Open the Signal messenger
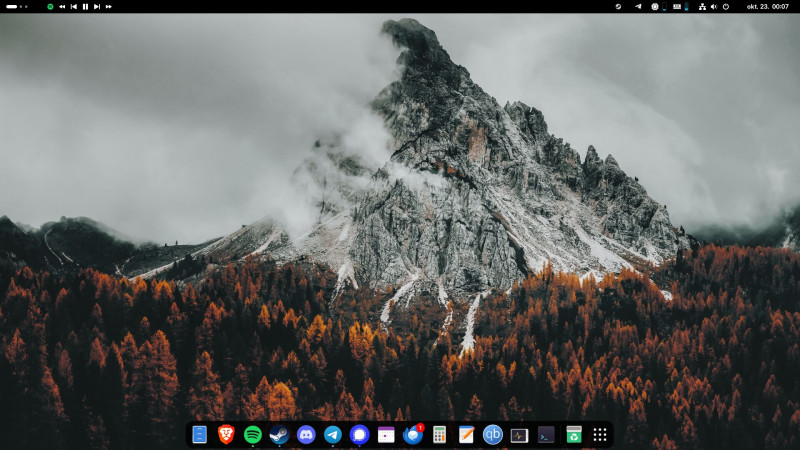The width and height of the screenshot is (800, 450). (x=359, y=435)
